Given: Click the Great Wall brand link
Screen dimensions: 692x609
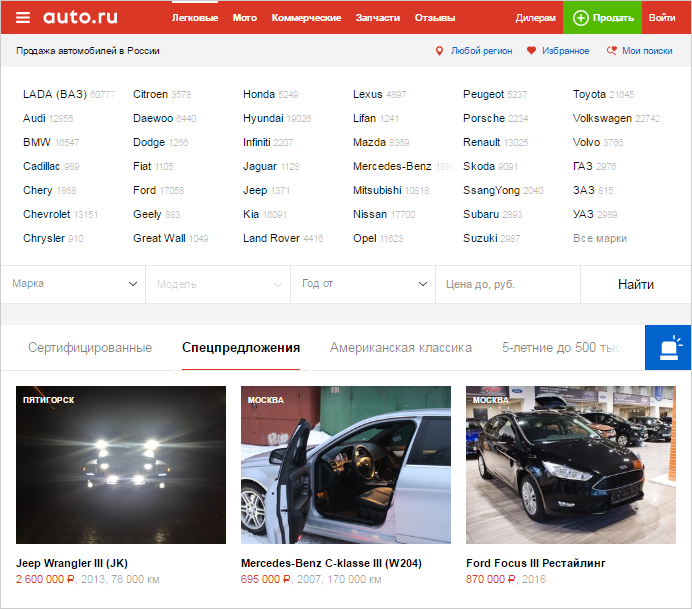Looking at the screenshot, I should [x=159, y=238].
